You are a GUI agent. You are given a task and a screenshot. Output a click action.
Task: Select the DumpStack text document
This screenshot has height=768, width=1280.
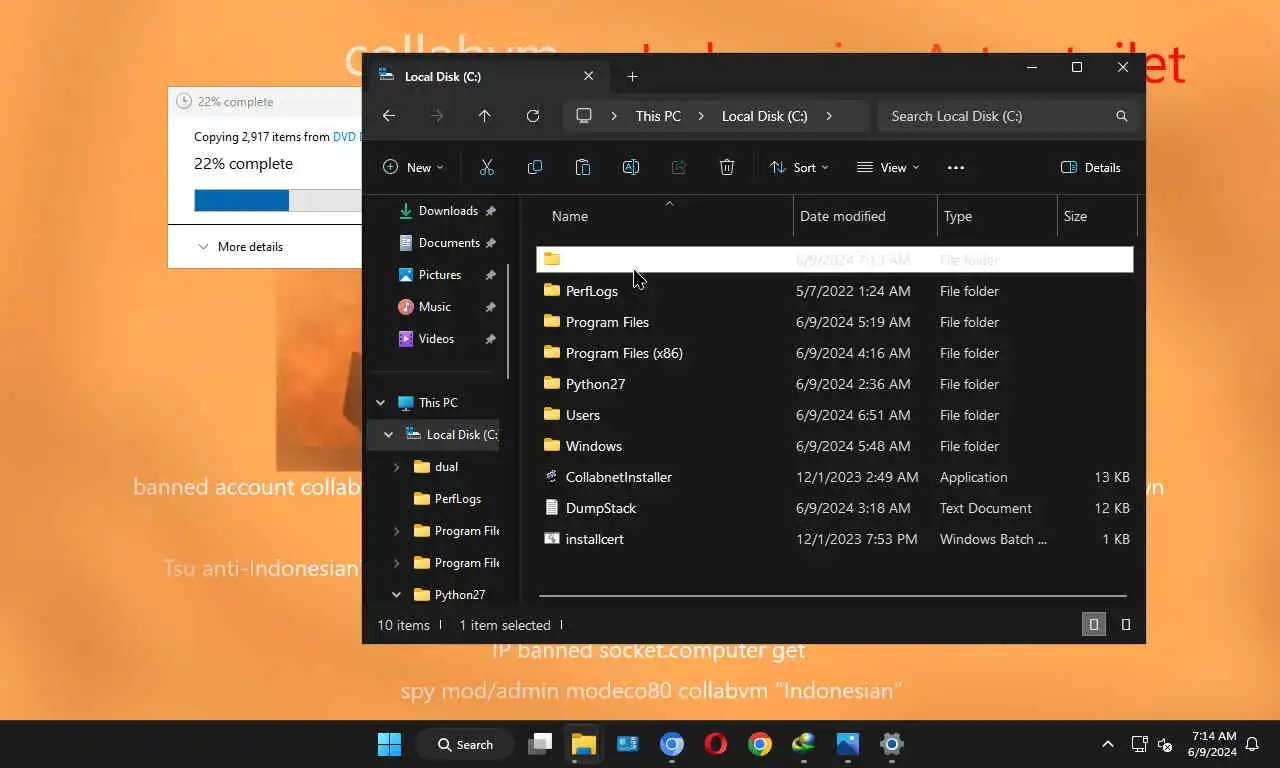836,508
